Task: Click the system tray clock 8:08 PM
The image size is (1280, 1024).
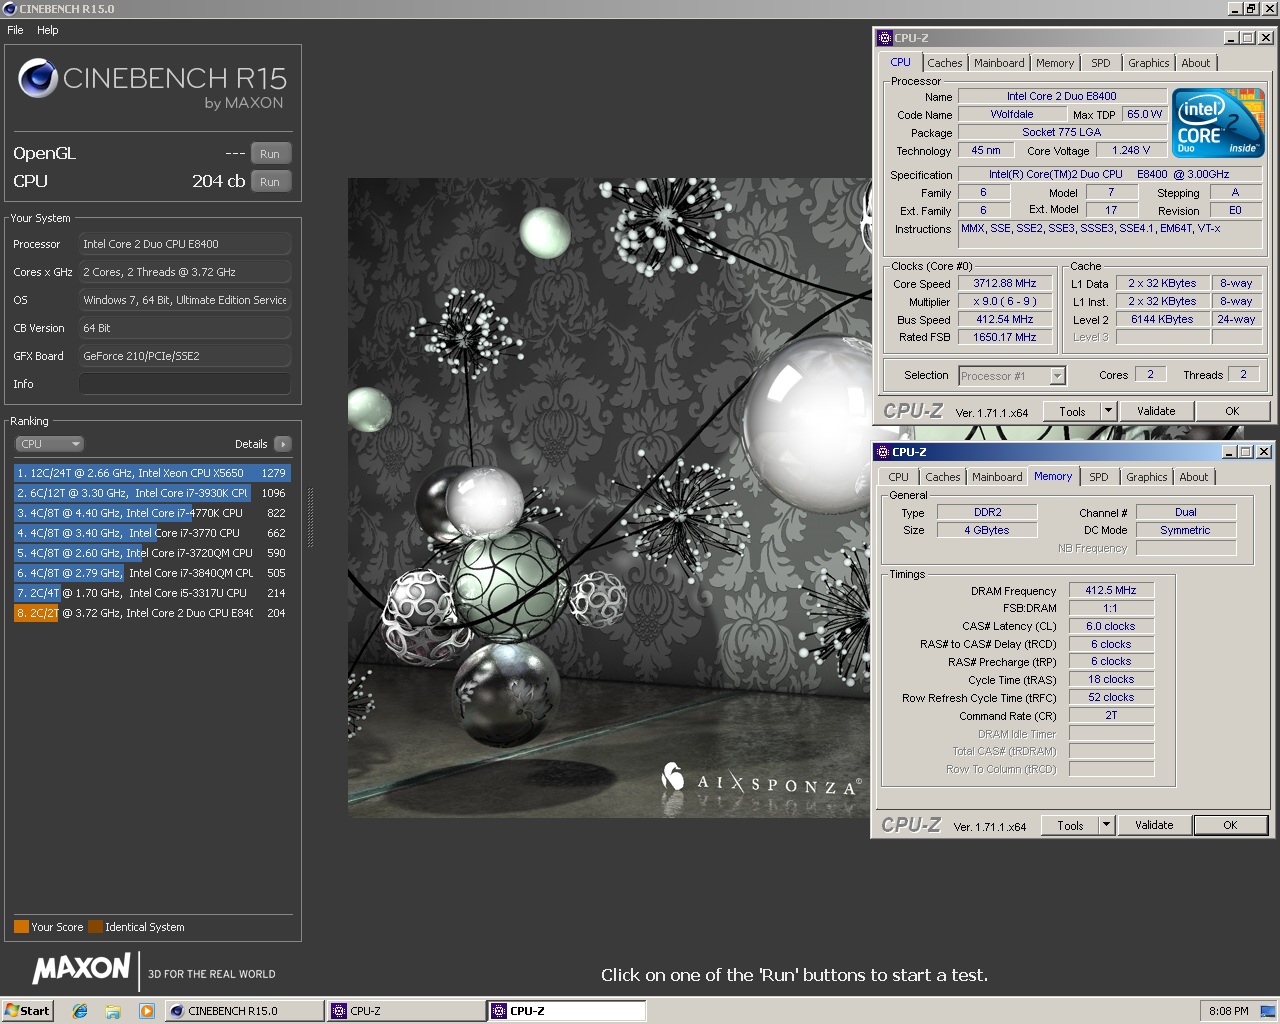Action: [1228, 1011]
